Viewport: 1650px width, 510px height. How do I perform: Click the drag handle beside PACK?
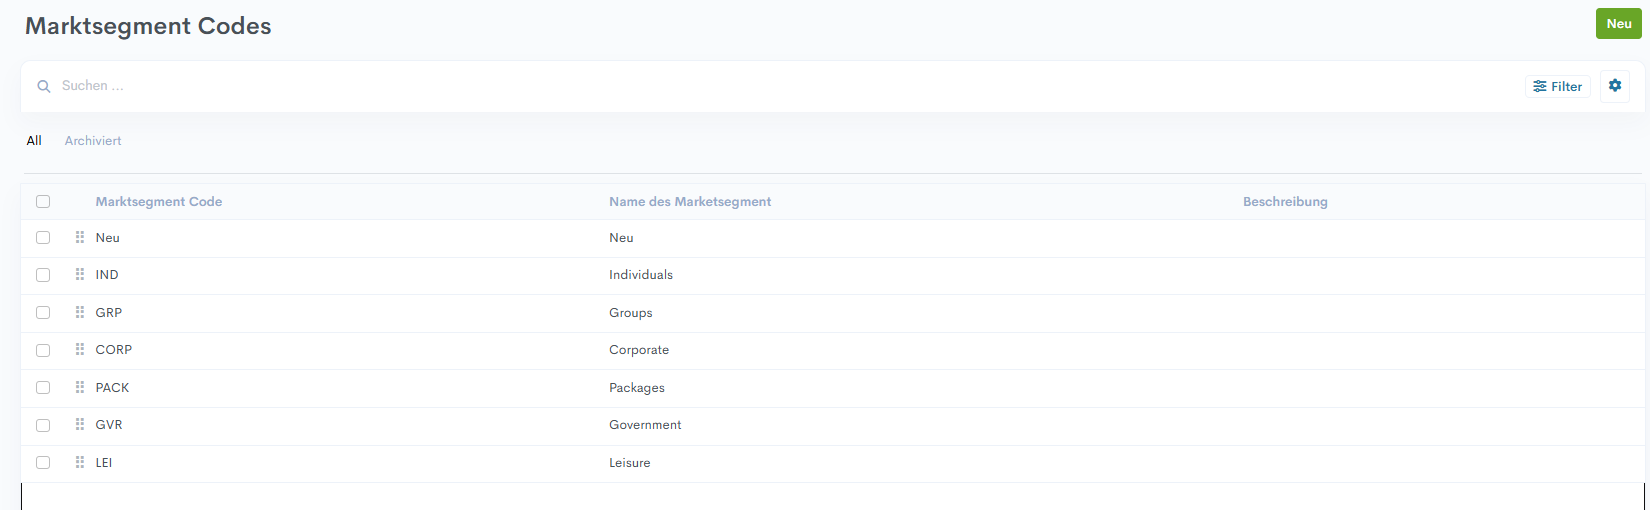pyautogui.click(x=80, y=388)
